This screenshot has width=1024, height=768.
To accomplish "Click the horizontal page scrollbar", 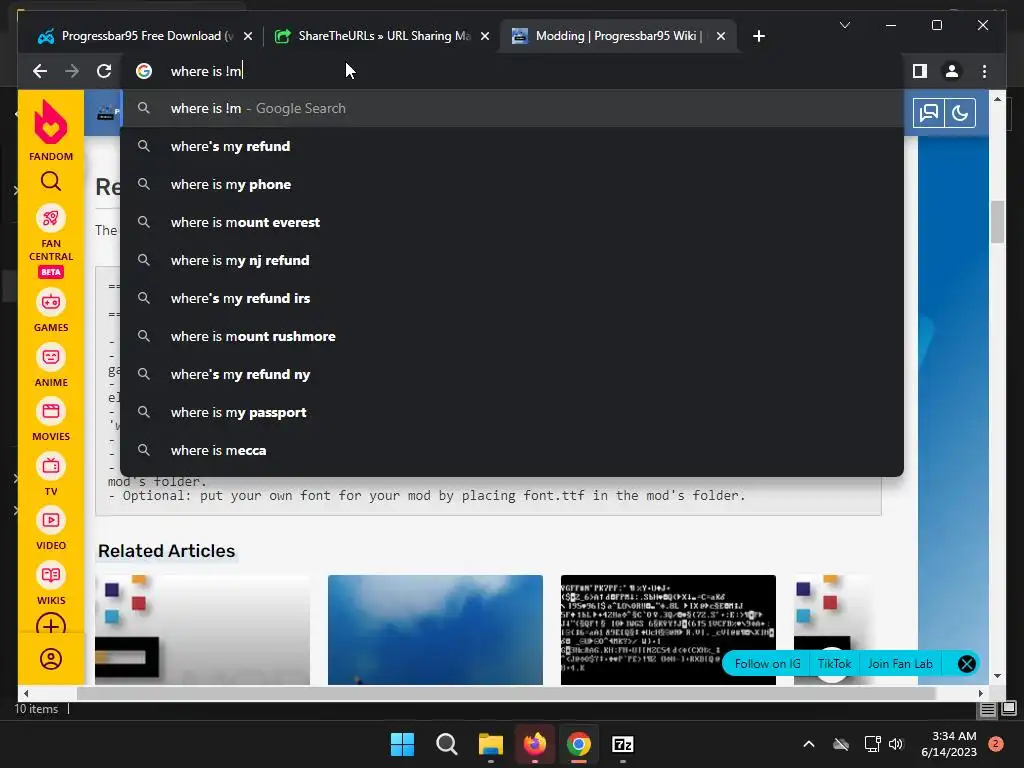I will tap(507, 693).
